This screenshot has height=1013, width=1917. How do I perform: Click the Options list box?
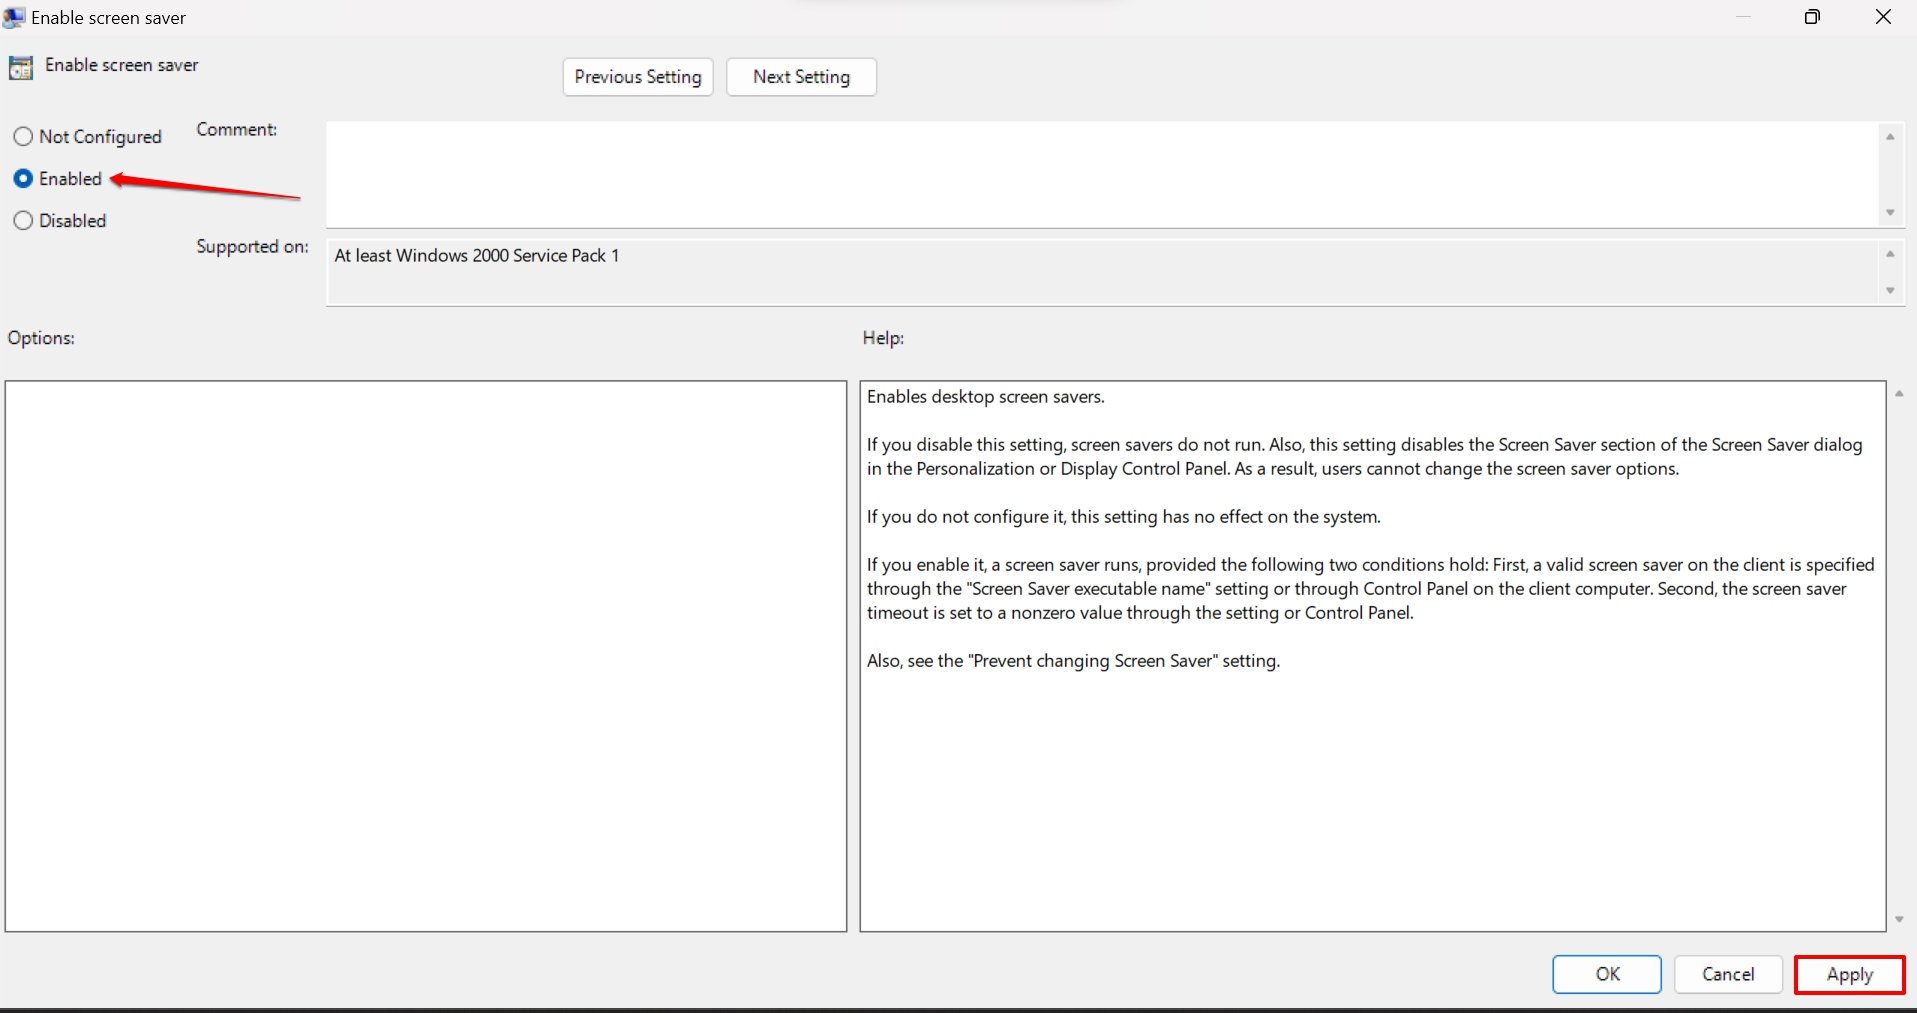click(426, 656)
